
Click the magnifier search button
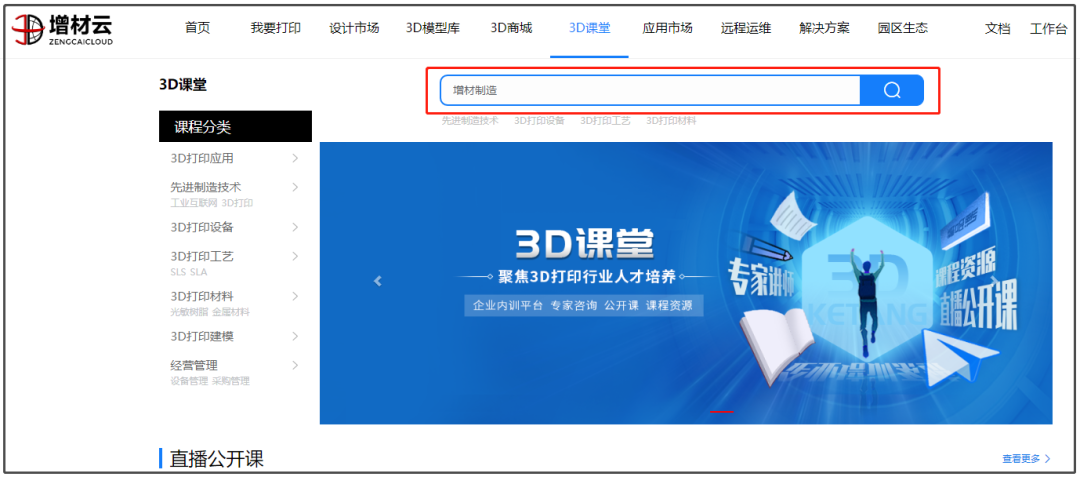click(x=891, y=90)
